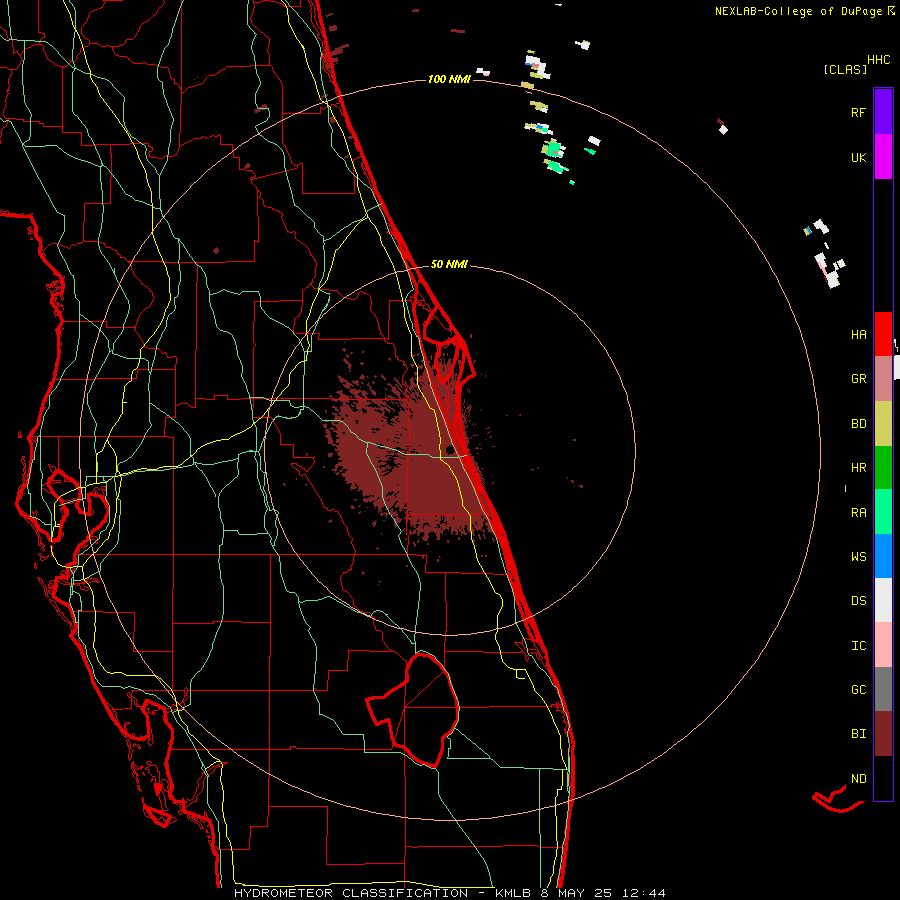This screenshot has height=900, width=900.
Task: Click the Lake Okeechobee outline on the map
Action: (x=413, y=710)
